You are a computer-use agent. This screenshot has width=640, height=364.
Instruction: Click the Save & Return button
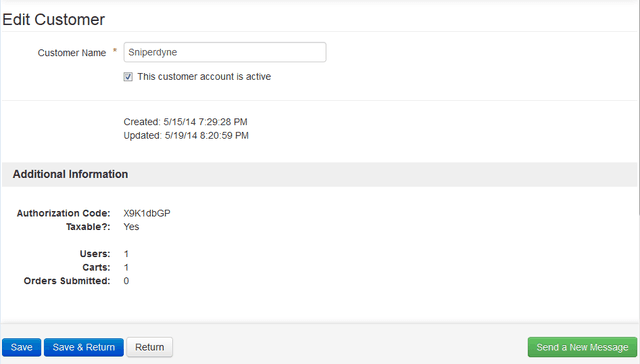84,347
